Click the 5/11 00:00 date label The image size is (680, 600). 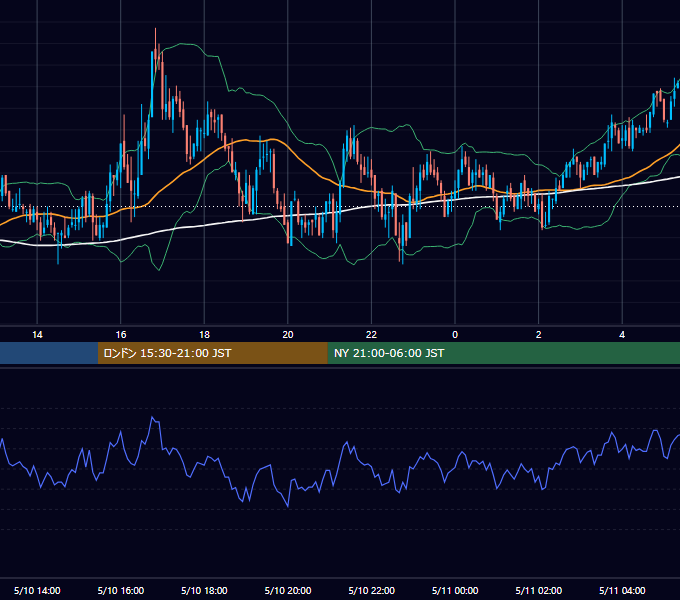[455, 590]
